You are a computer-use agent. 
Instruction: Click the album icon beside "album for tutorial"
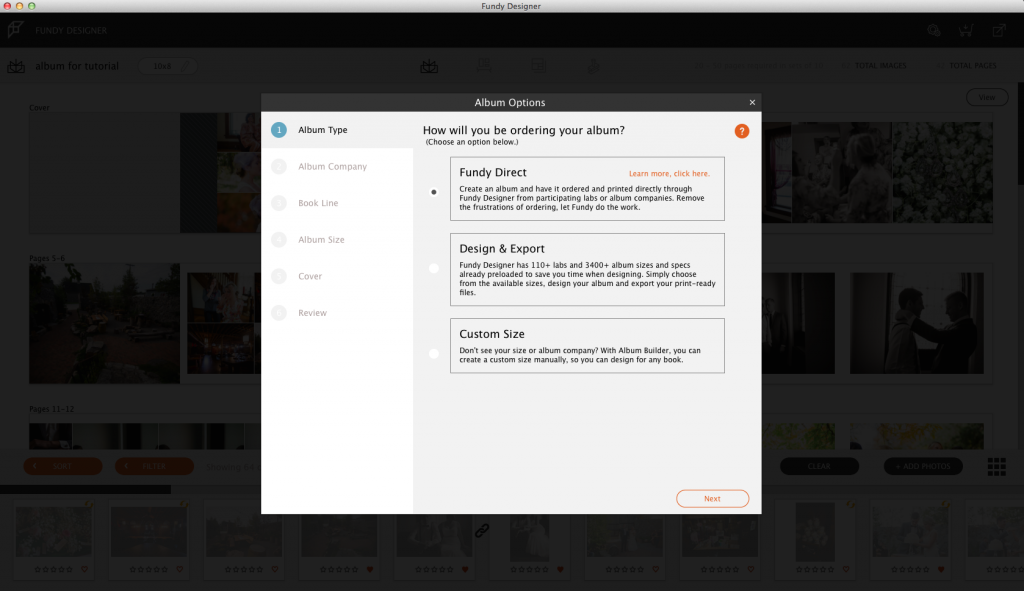click(x=16, y=66)
